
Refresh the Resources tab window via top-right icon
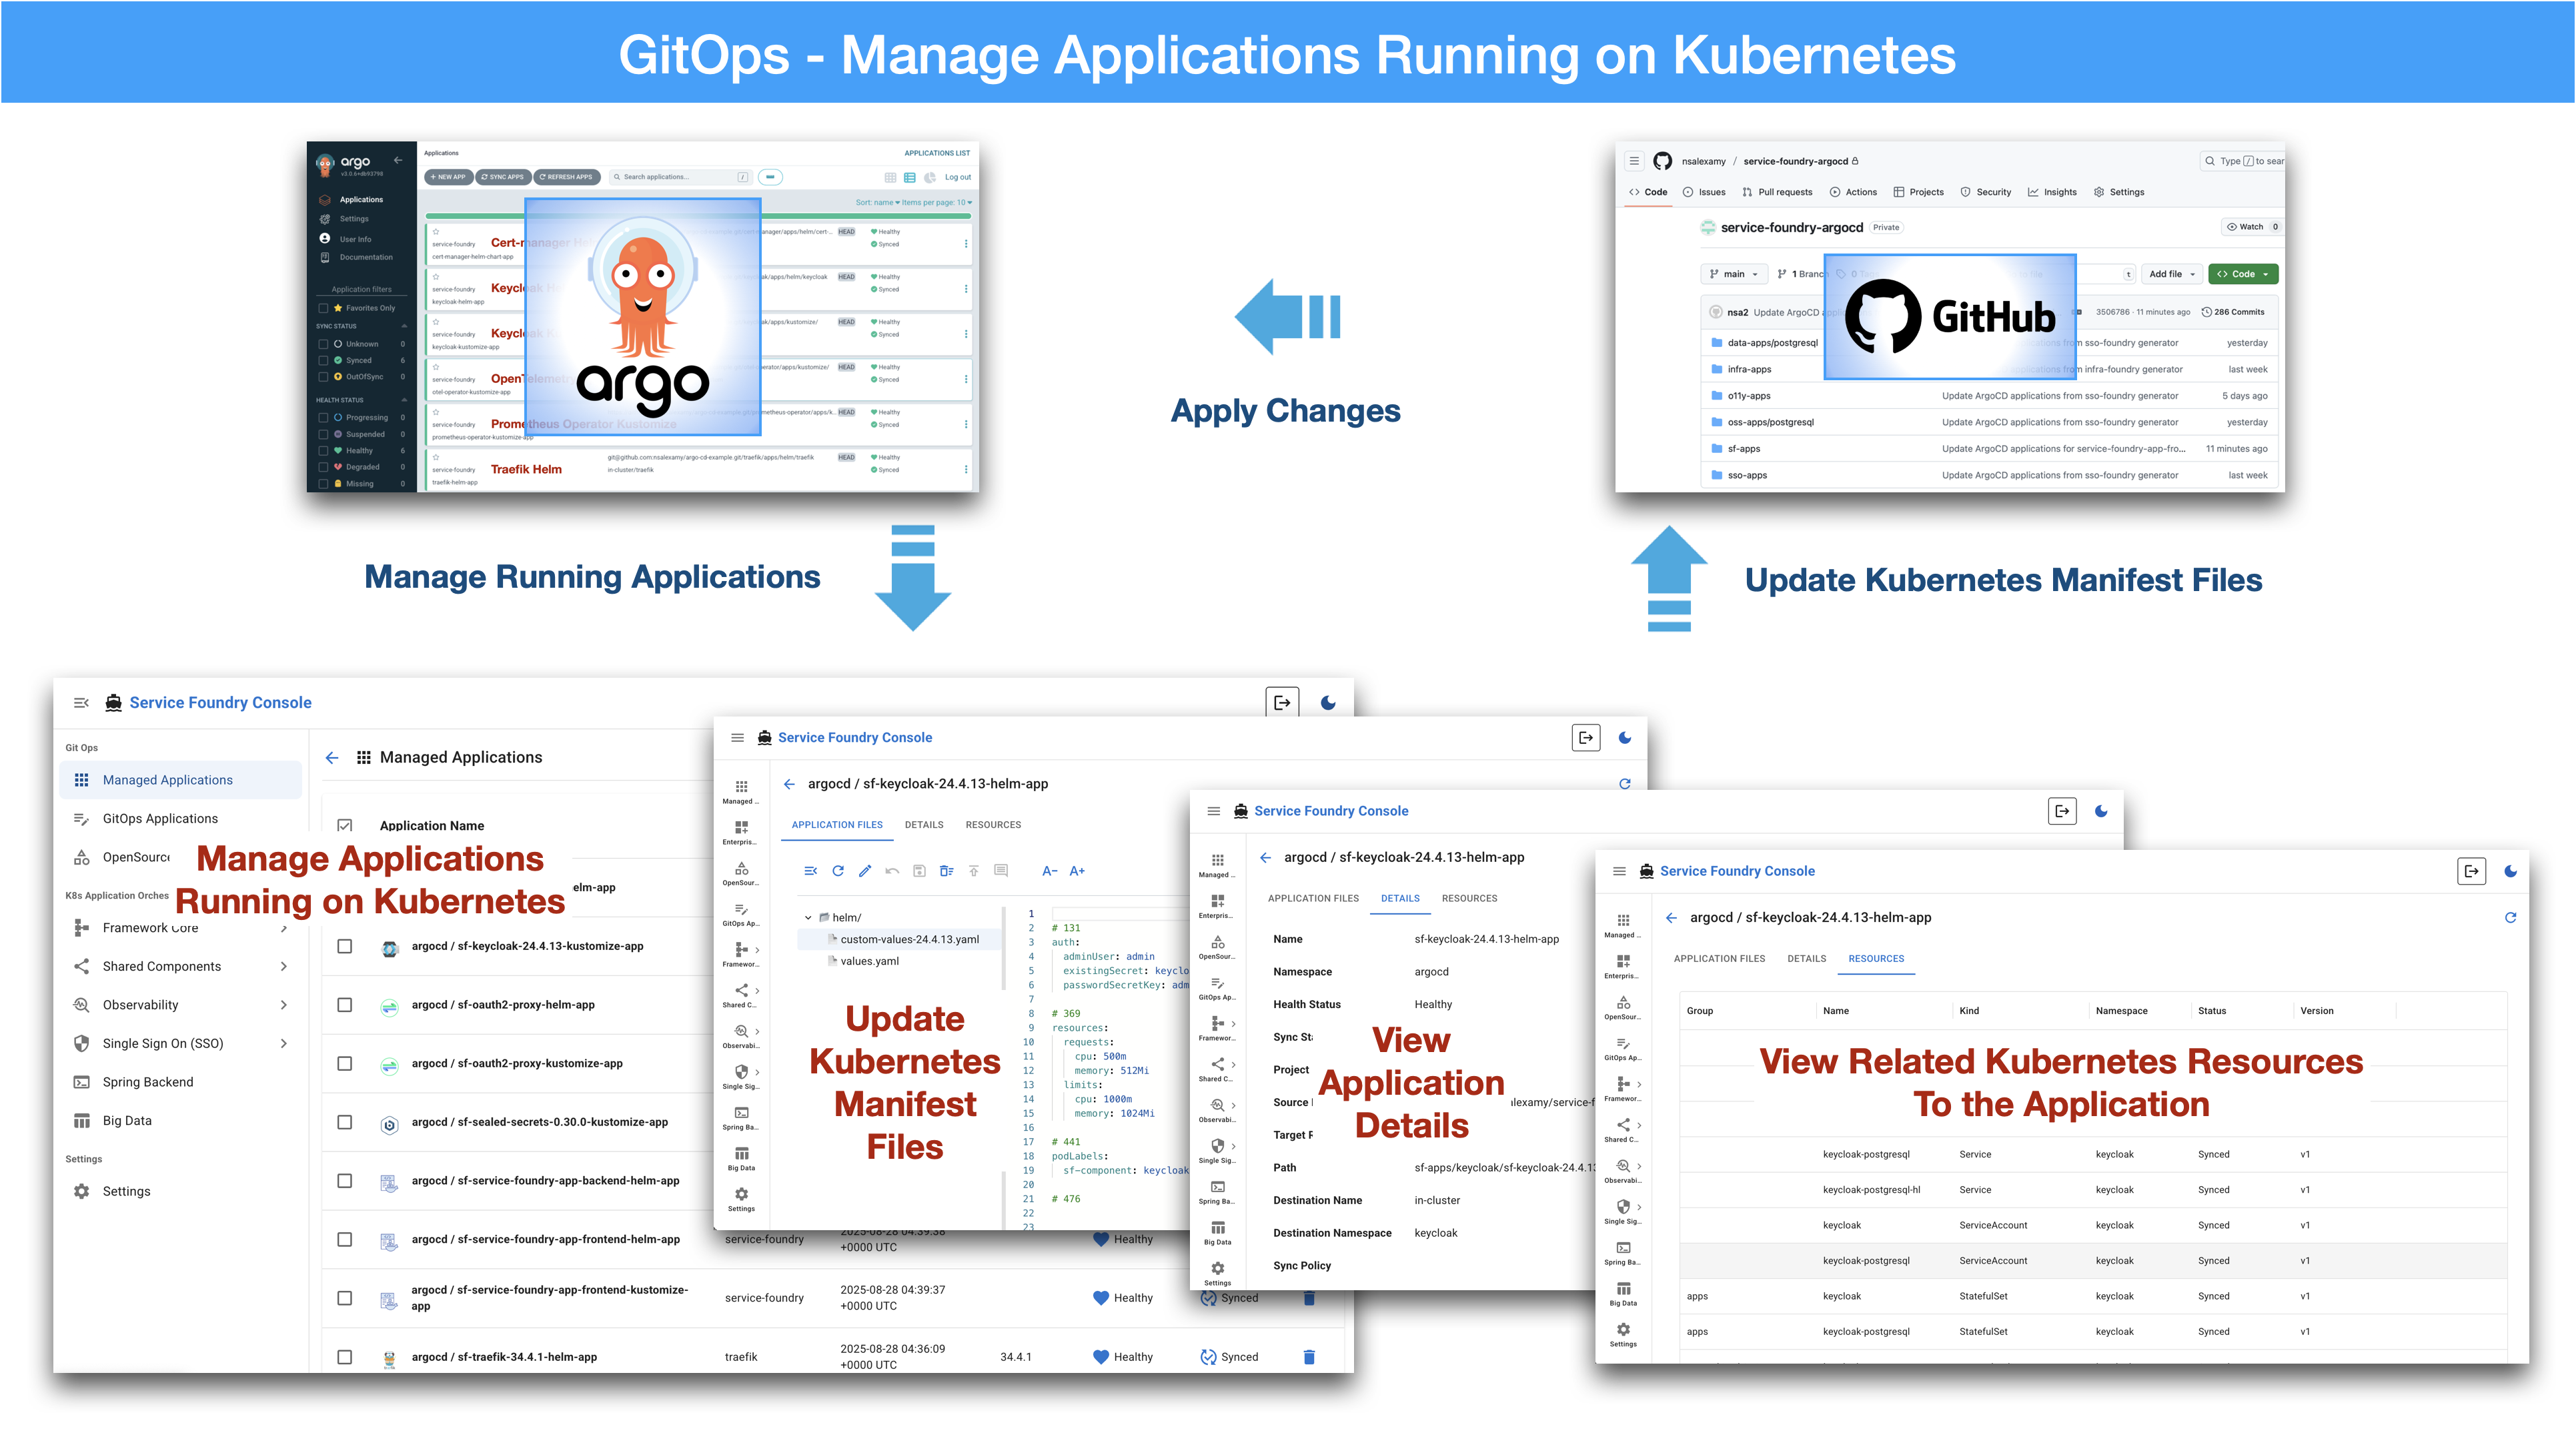point(2510,917)
